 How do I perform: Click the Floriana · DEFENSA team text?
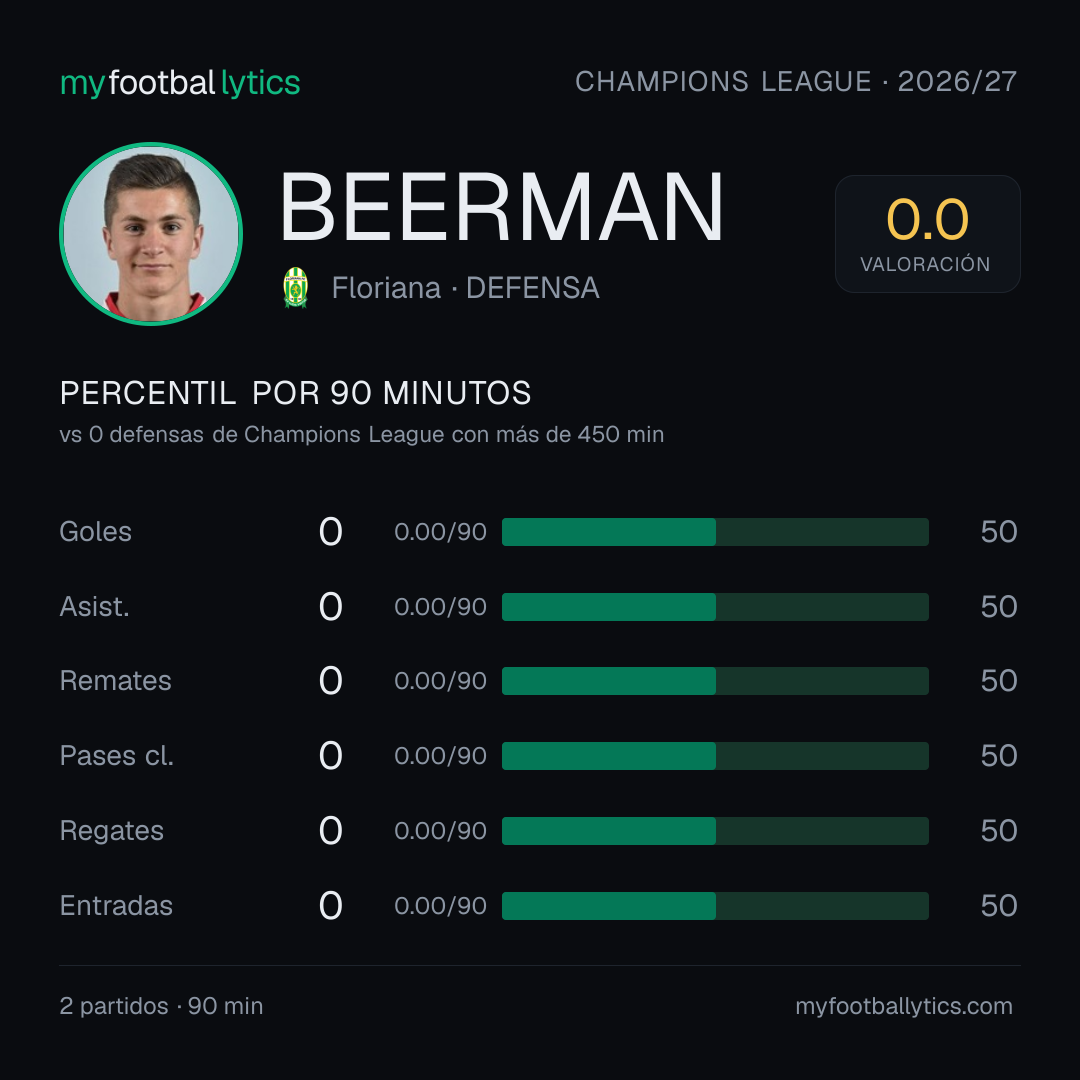point(466,288)
